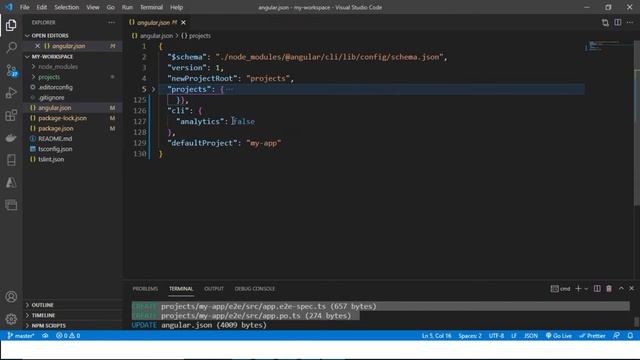Unfold the projects block at line 5
The image size is (640, 360).
(153, 89)
